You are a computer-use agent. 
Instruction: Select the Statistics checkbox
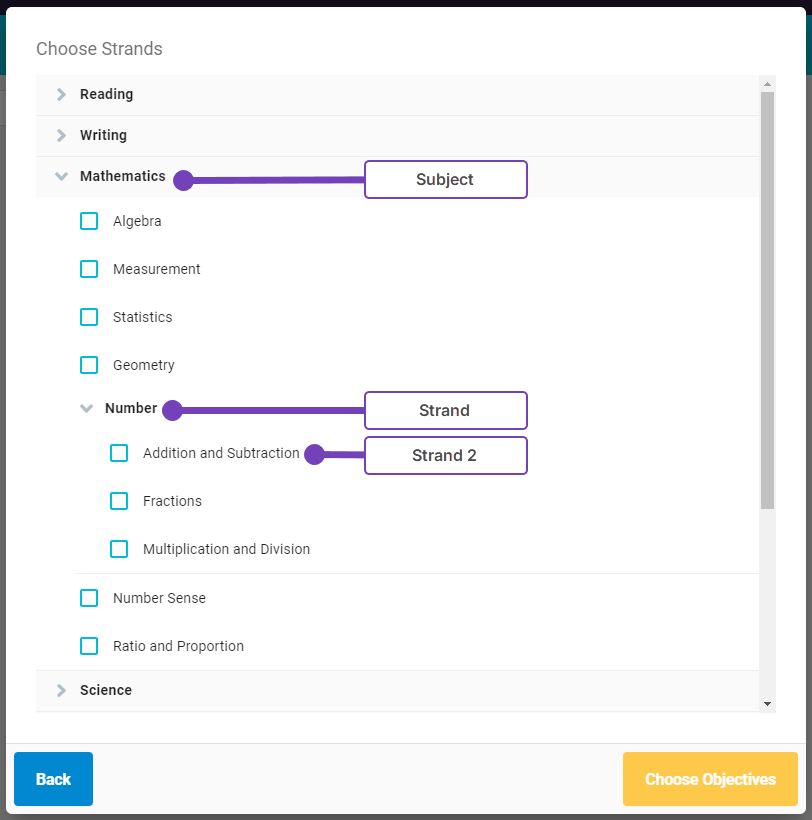89,317
